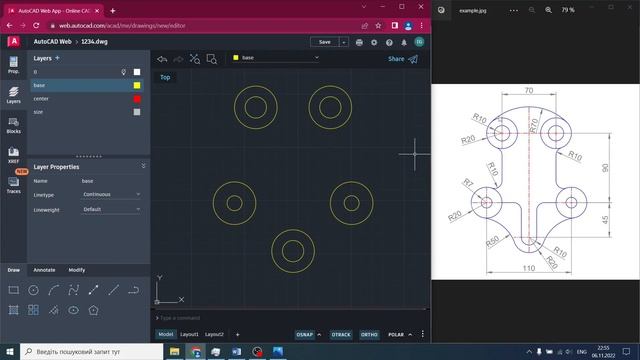
Task: Select the four-squares block tool
Action: [33, 310]
